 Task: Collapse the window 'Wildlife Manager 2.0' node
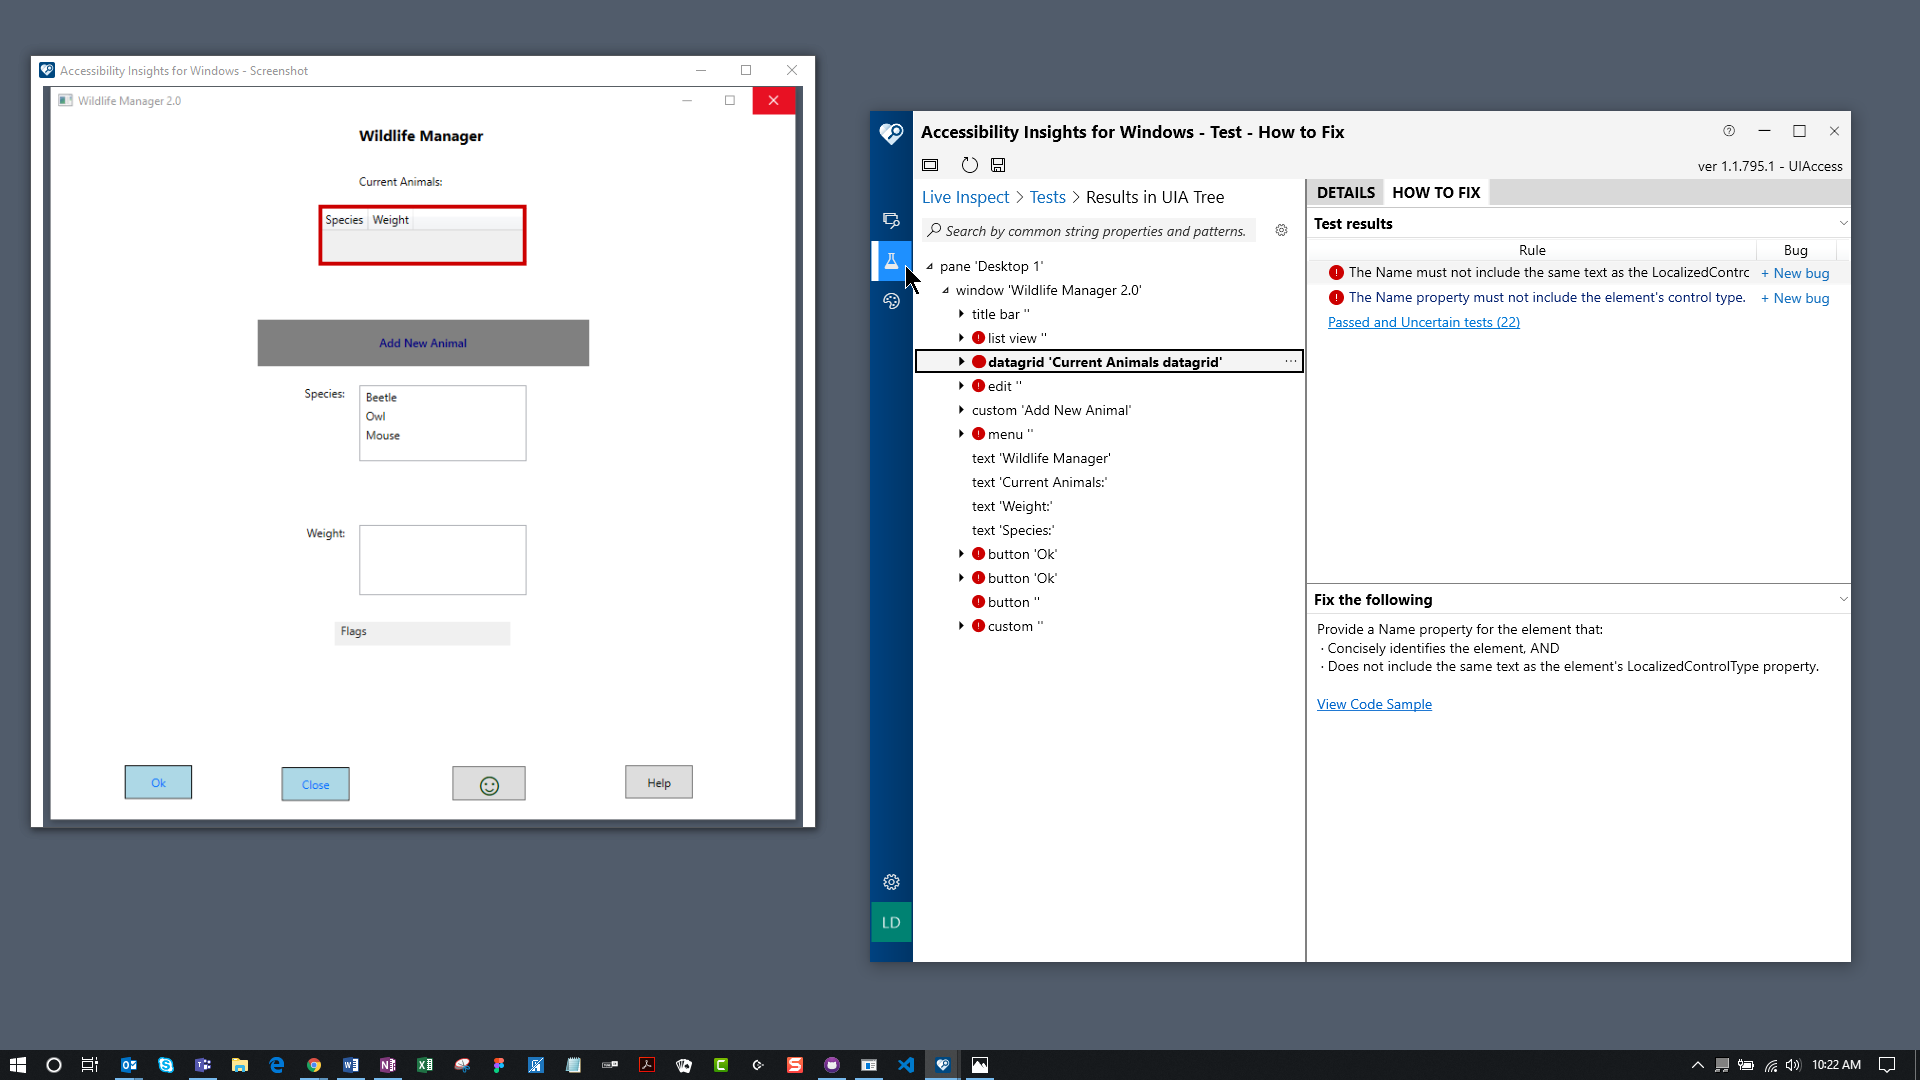pyautogui.click(x=946, y=290)
